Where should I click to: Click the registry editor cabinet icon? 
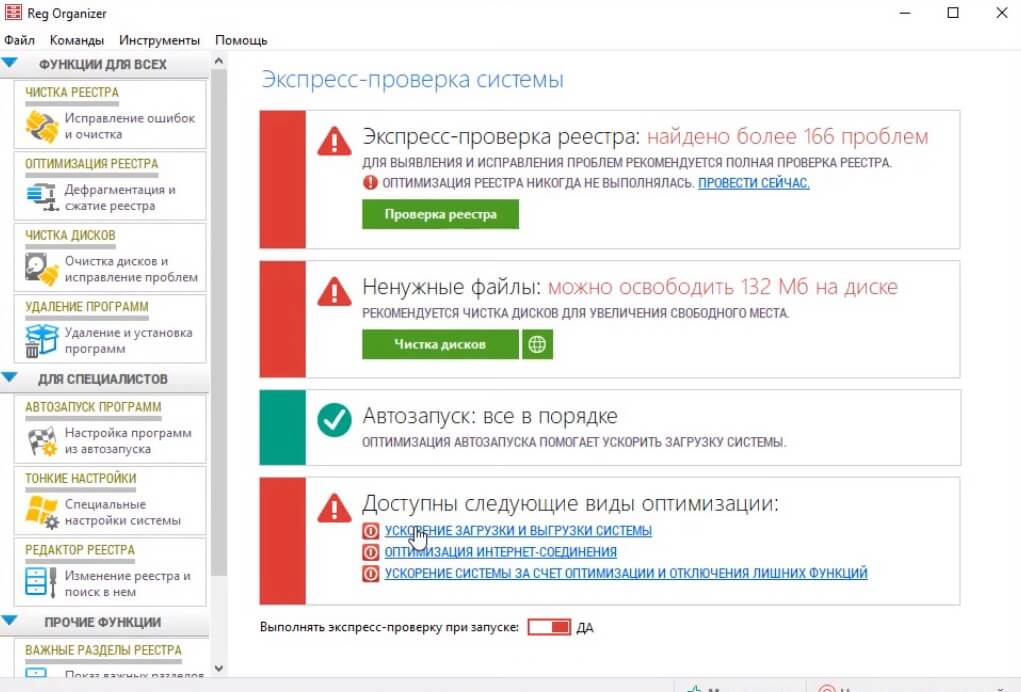[x=41, y=581]
